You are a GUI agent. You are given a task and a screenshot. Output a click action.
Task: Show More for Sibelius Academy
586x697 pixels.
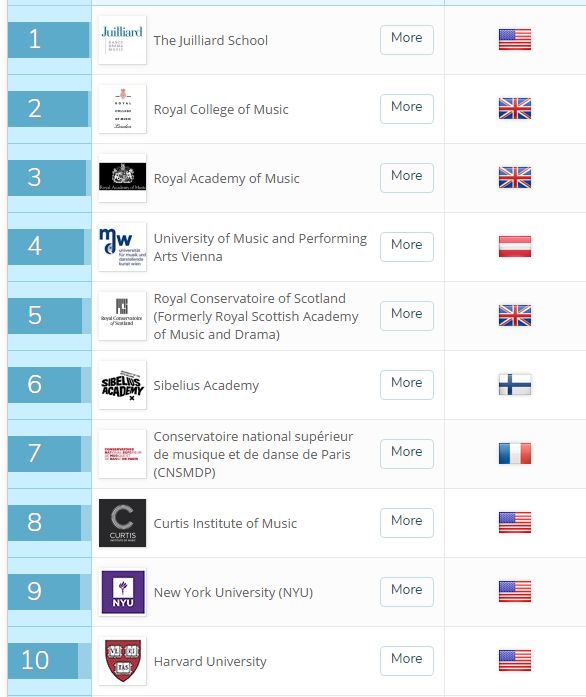tap(407, 385)
